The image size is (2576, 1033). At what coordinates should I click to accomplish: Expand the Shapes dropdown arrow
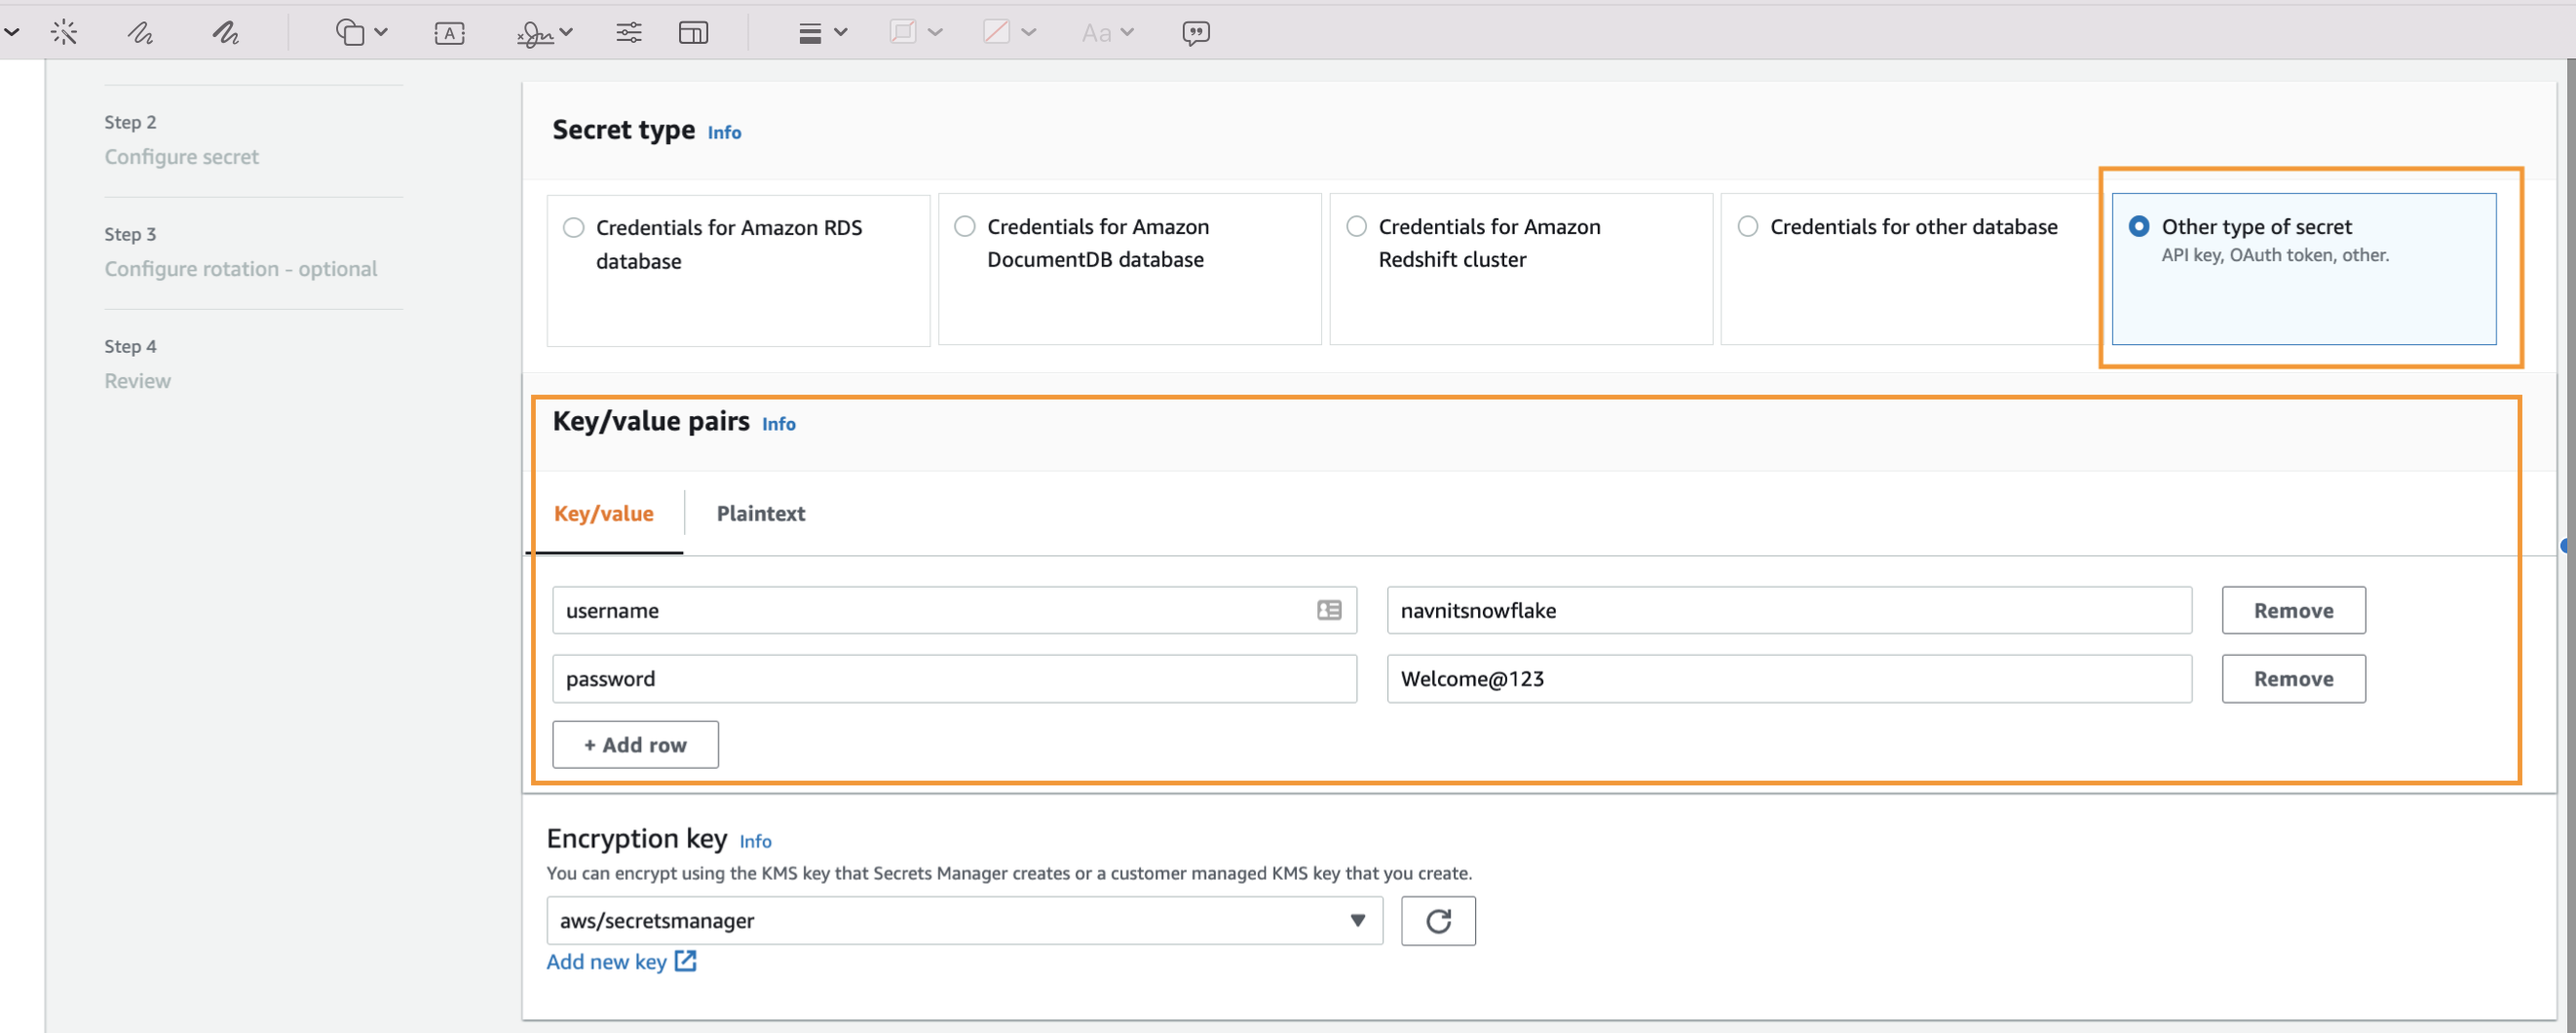tap(381, 32)
